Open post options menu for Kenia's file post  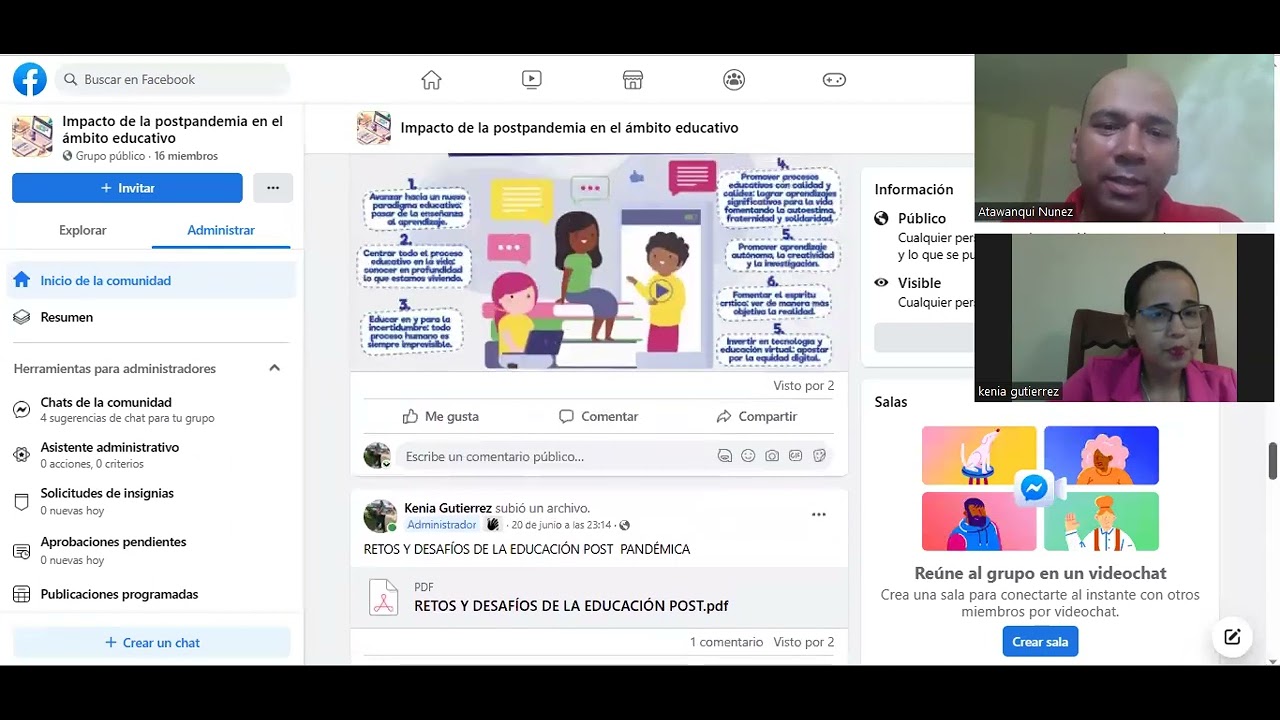point(819,515)
